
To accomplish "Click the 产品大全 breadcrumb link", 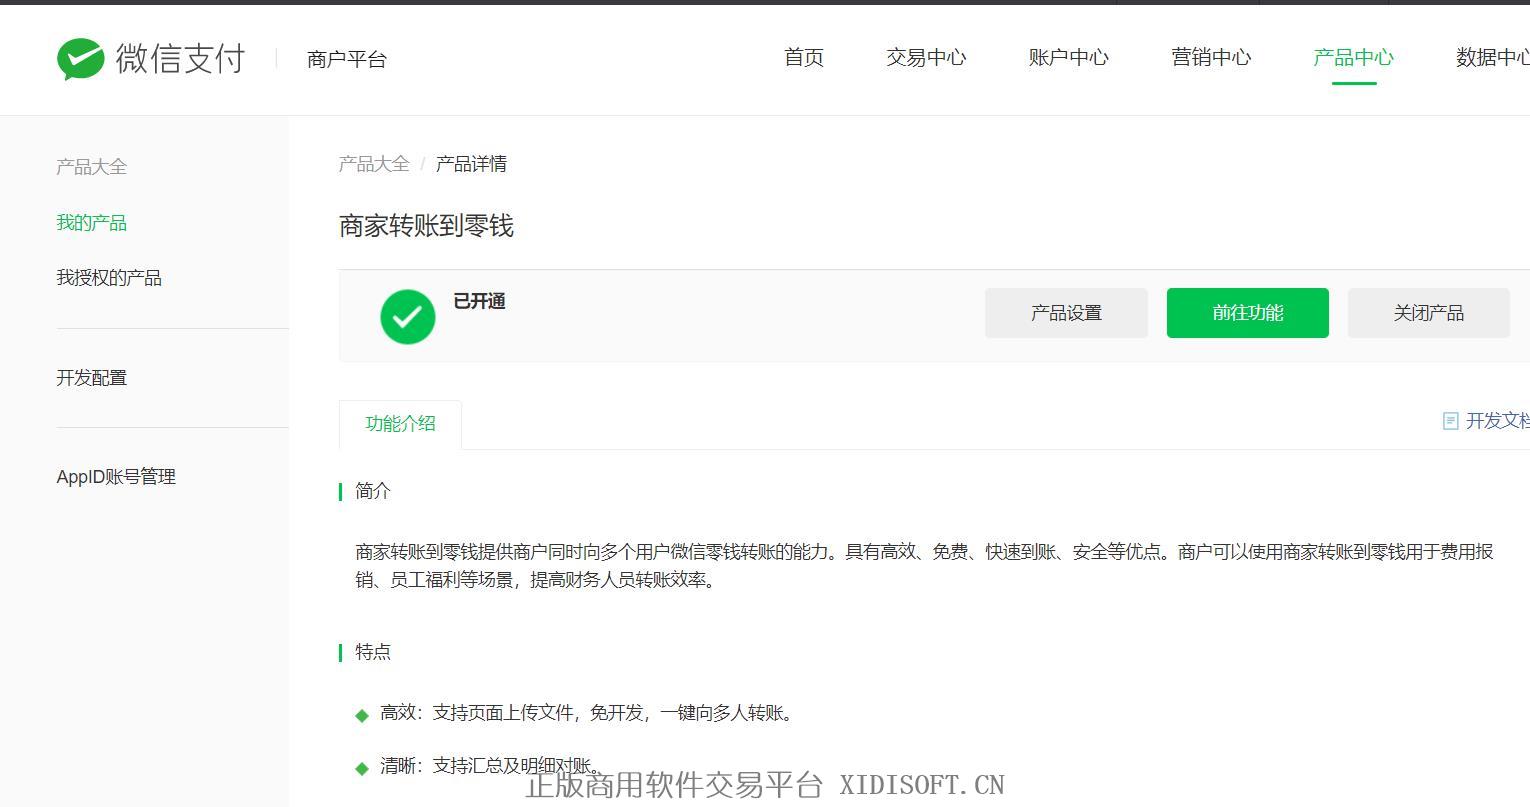I will click(374, 164).
